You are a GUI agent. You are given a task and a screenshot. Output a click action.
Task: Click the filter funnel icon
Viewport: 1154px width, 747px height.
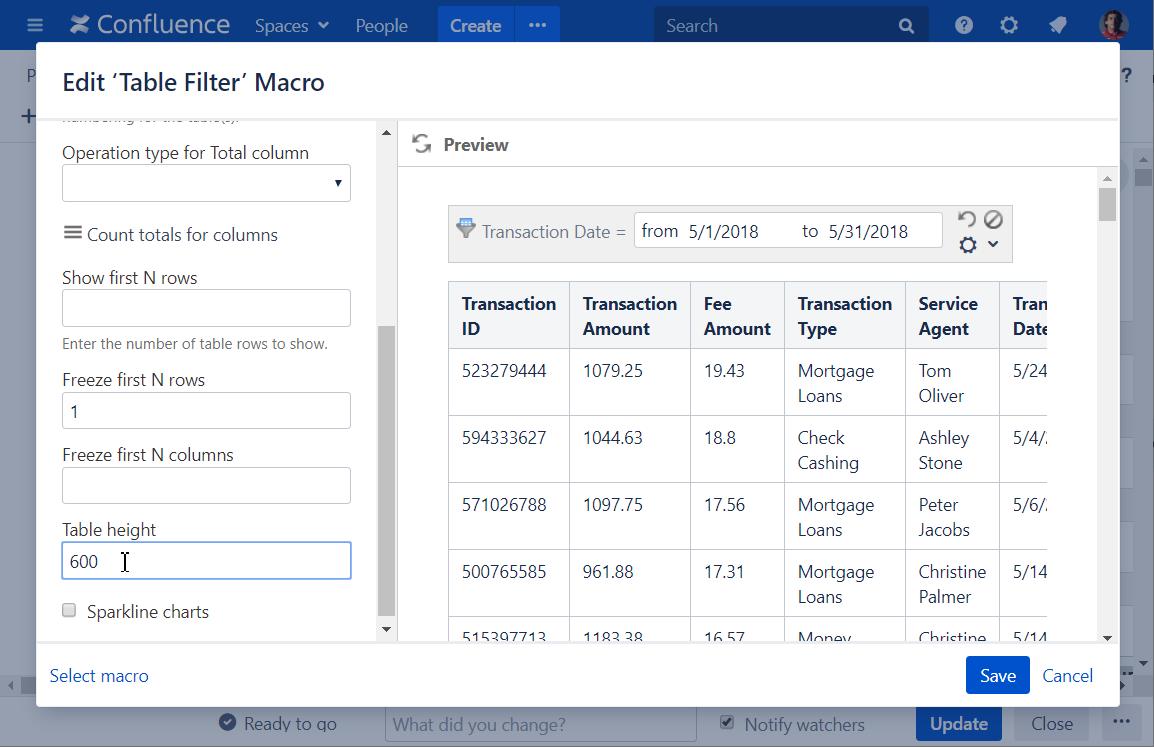point(466,228)
